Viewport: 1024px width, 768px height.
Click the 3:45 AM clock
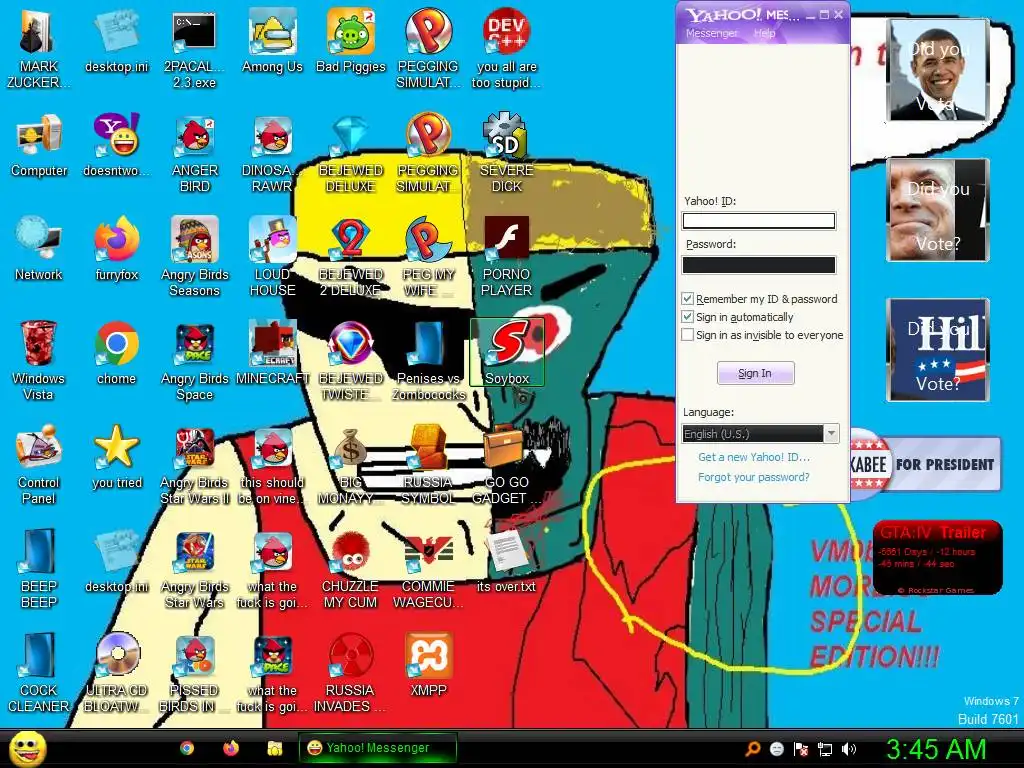click(935, 749)
